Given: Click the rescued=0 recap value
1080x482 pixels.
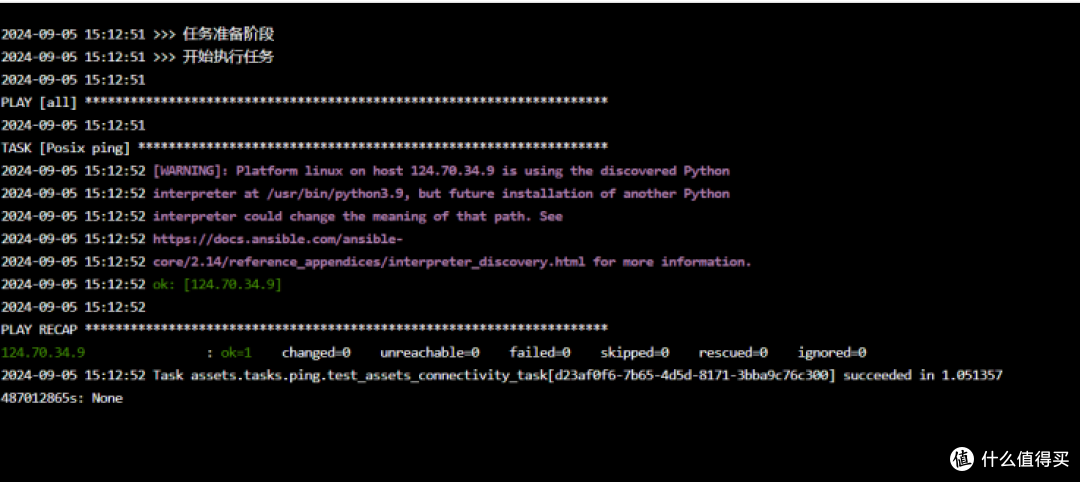Looking at the screenshot, I should point(733,353).
